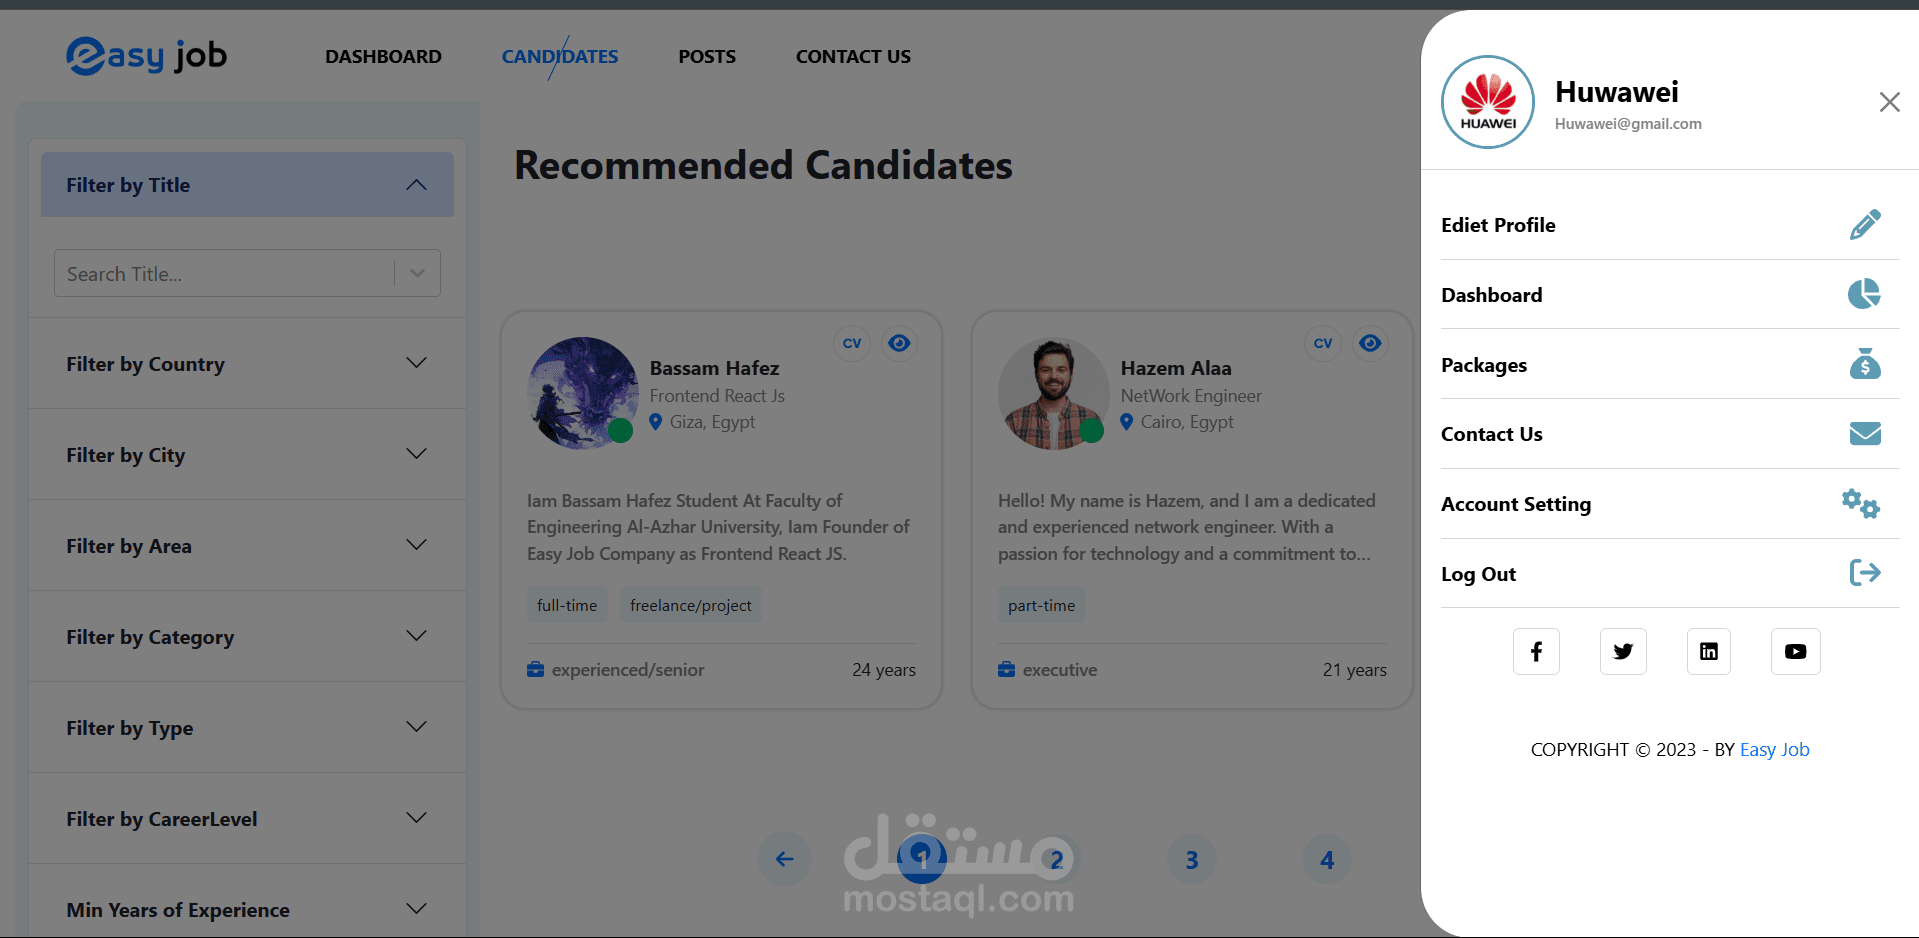1919x938 pixels.
Task: Click the pencil icon beside Ediet Profile
Action: point(1864,225)
